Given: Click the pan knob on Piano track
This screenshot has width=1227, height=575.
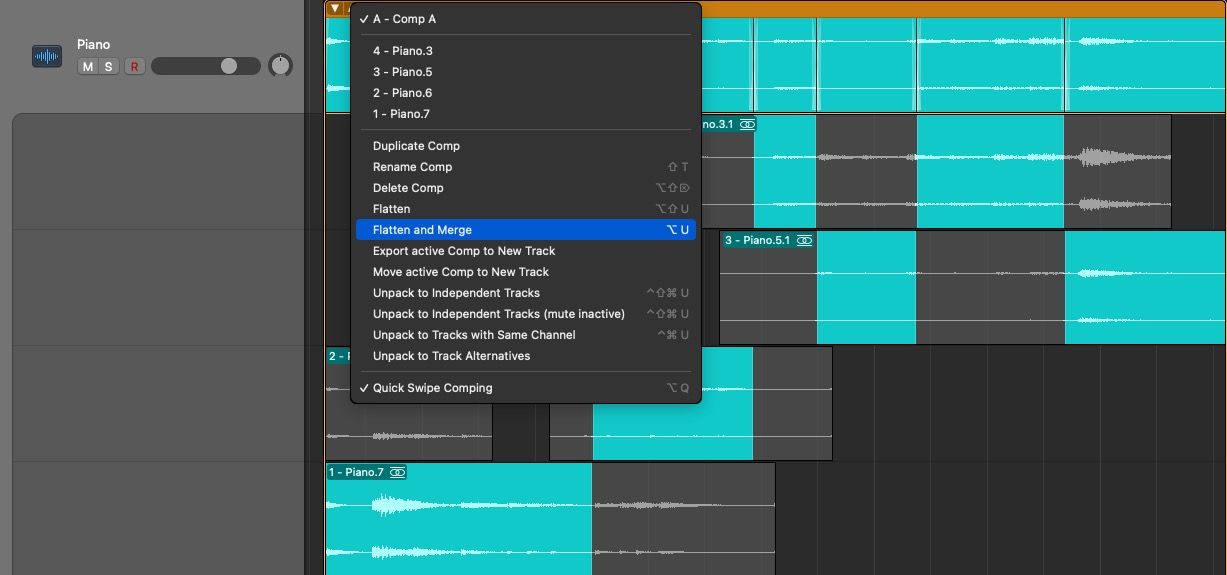Looking at the screenshot, I should coord(281,66).
